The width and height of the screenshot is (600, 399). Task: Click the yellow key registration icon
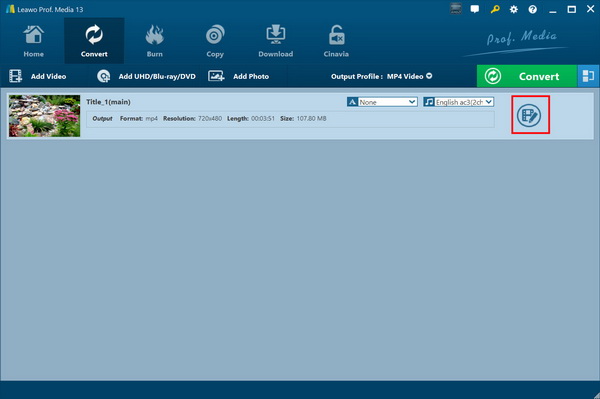[x=495, y=9]
